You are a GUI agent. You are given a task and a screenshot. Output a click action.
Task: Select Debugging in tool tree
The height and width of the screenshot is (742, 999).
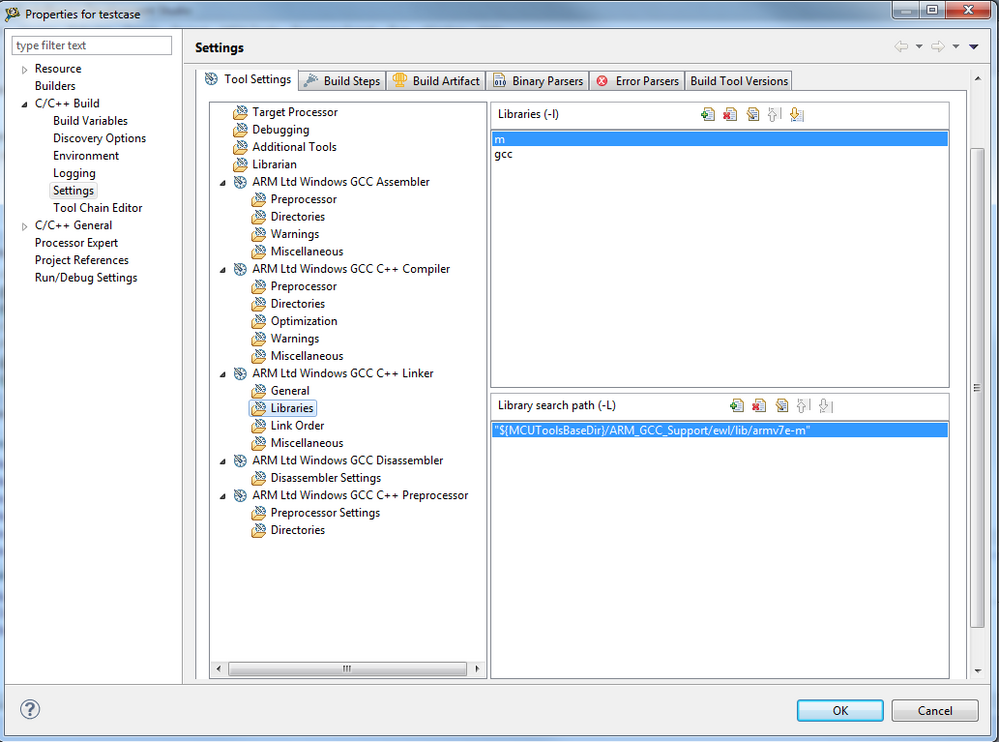tap(280, 129)
